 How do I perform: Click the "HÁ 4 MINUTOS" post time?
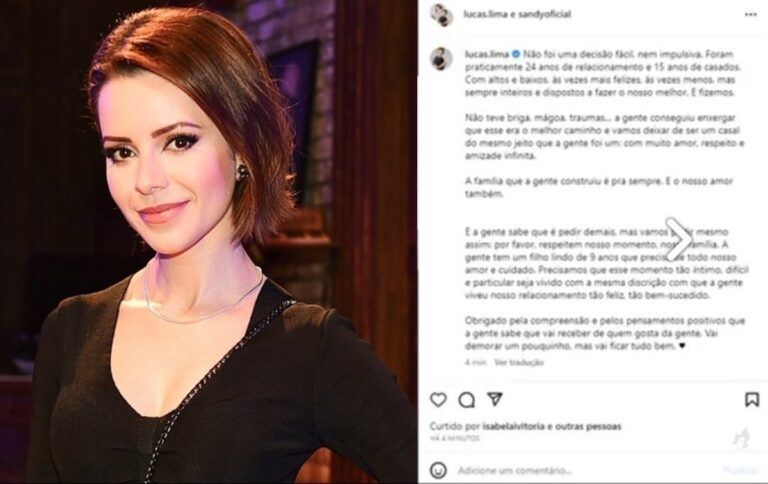[x=455, y=438]
